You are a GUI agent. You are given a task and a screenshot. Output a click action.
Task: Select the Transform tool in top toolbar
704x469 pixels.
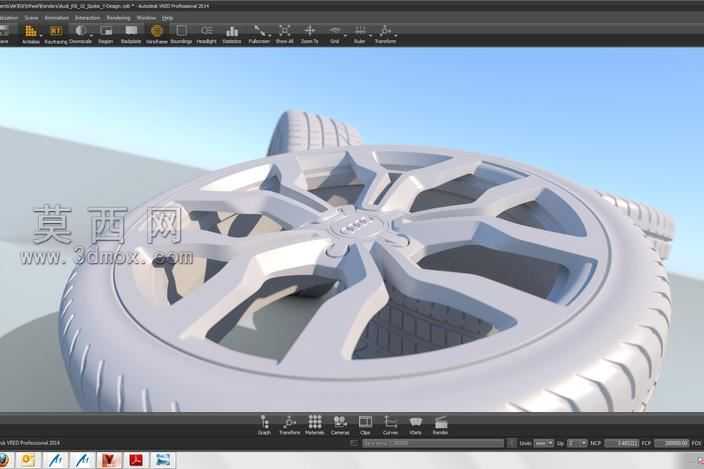tap(385, 34)
